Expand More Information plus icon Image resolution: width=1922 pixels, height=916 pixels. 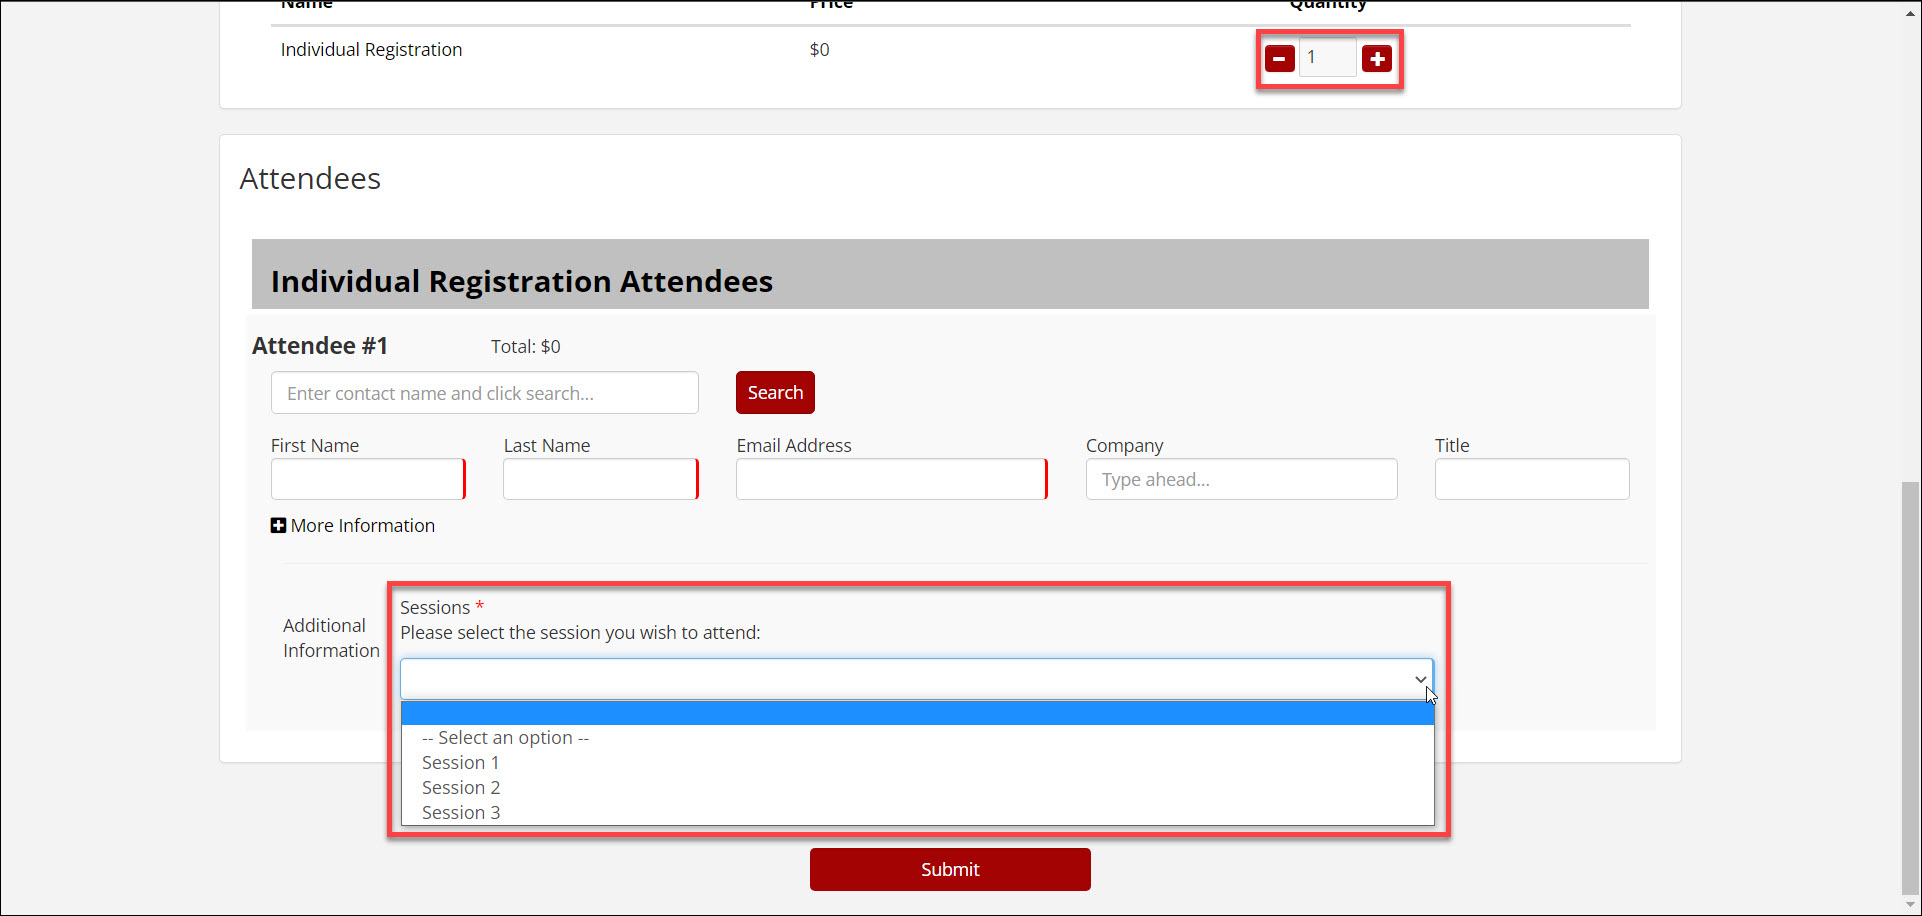tap(278, 526)
